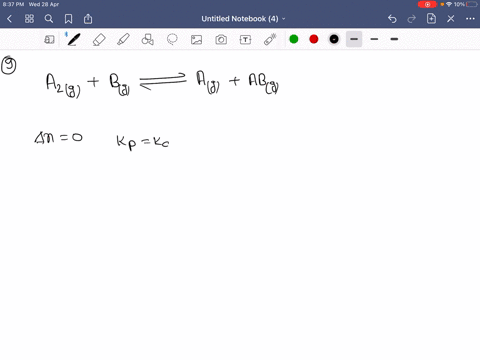
Task: Select the middle stroke thickness preset
Action: [374, 39]
